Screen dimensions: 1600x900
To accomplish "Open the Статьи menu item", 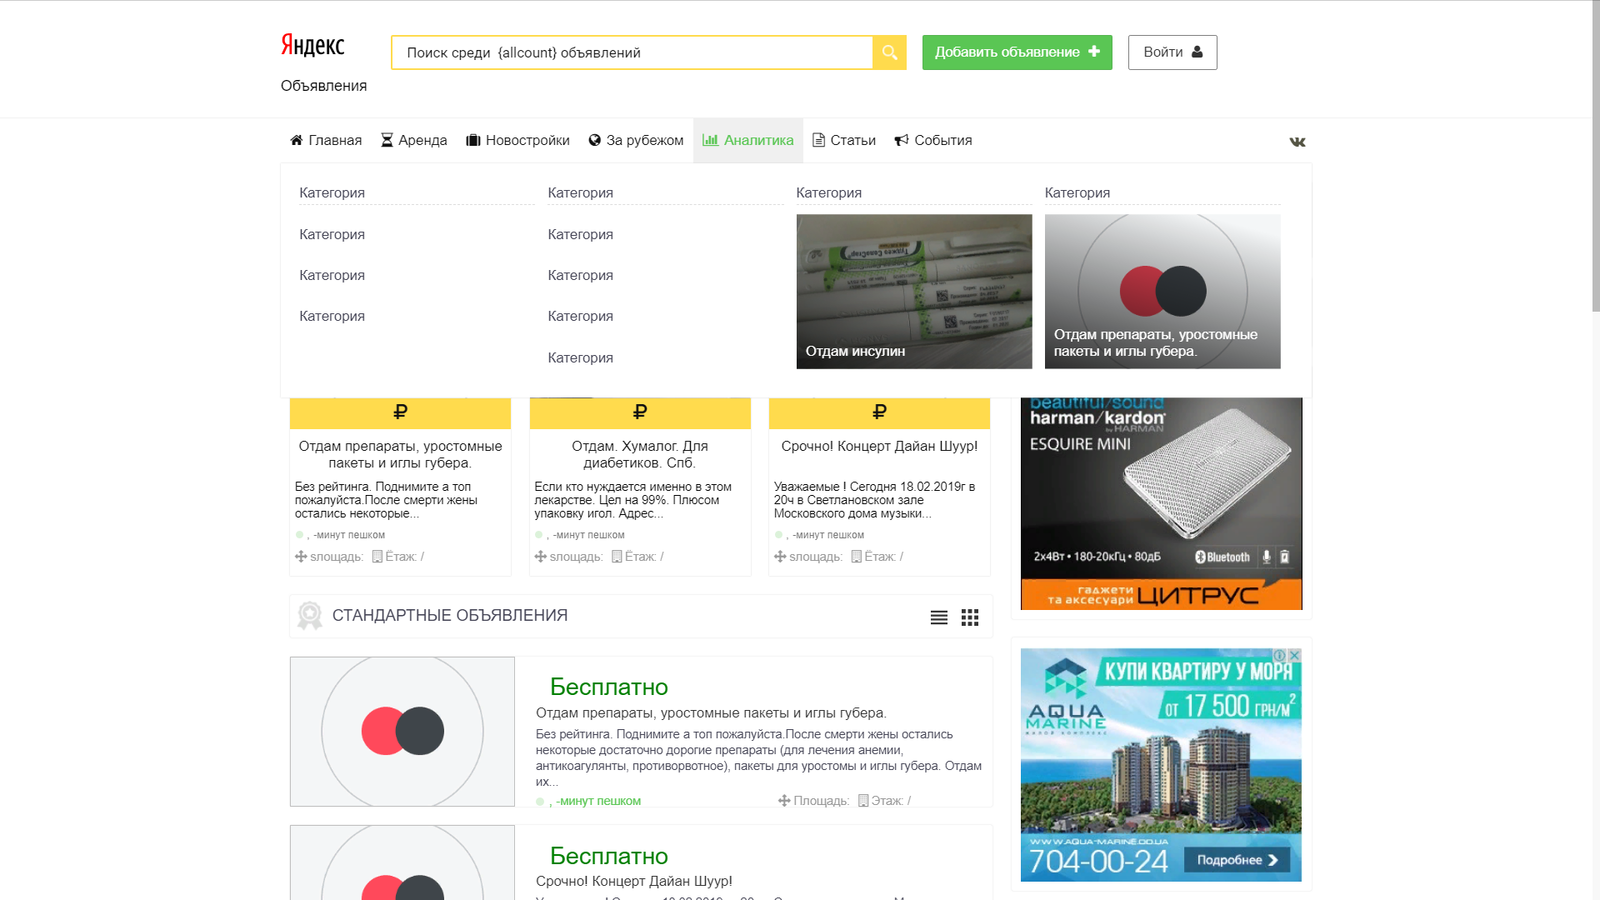I will coord(844,140).
